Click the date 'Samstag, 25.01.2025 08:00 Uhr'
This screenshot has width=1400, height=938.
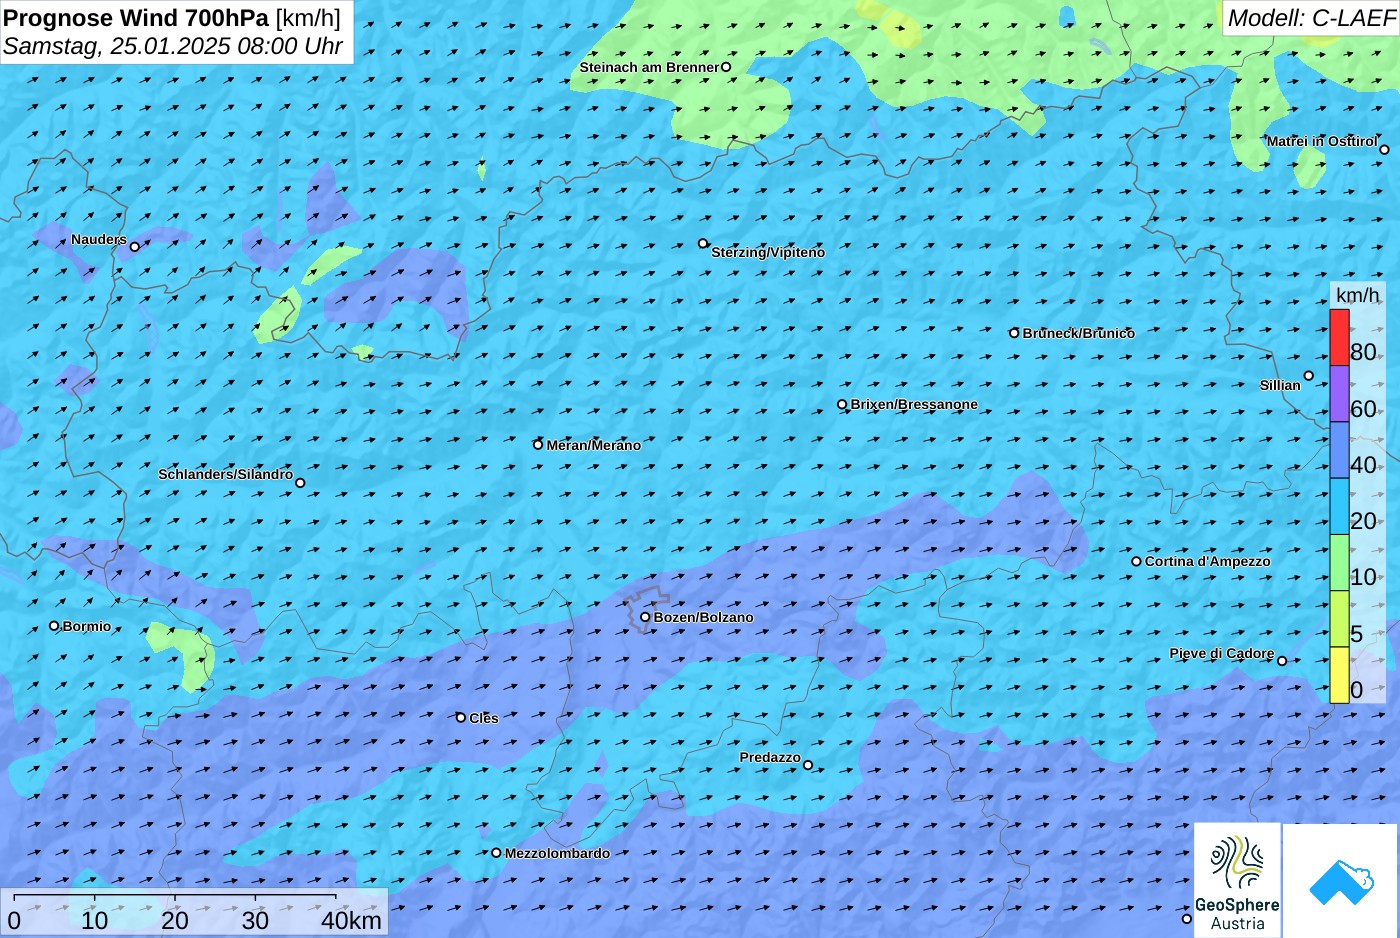click(173, 46)
